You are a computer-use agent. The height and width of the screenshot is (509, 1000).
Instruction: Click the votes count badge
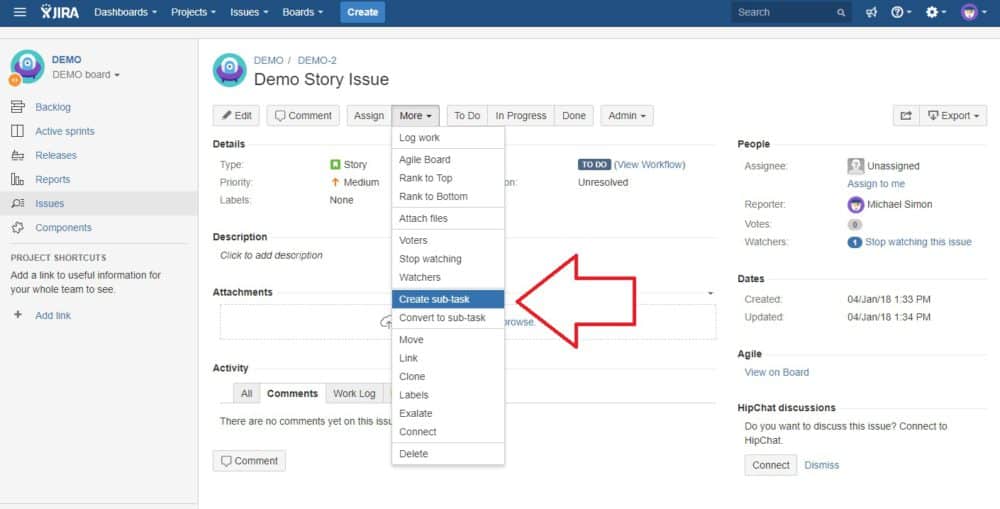coord(855,224)
